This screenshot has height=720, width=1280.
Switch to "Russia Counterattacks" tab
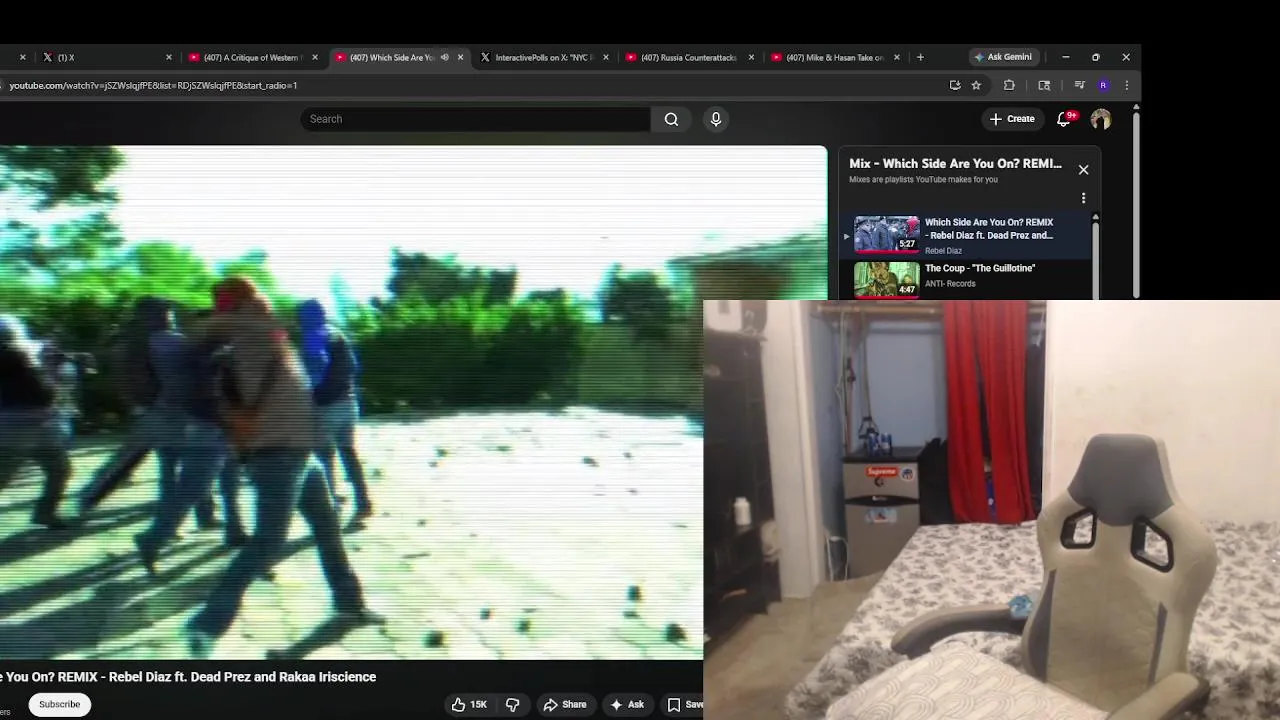click(689, 57)
